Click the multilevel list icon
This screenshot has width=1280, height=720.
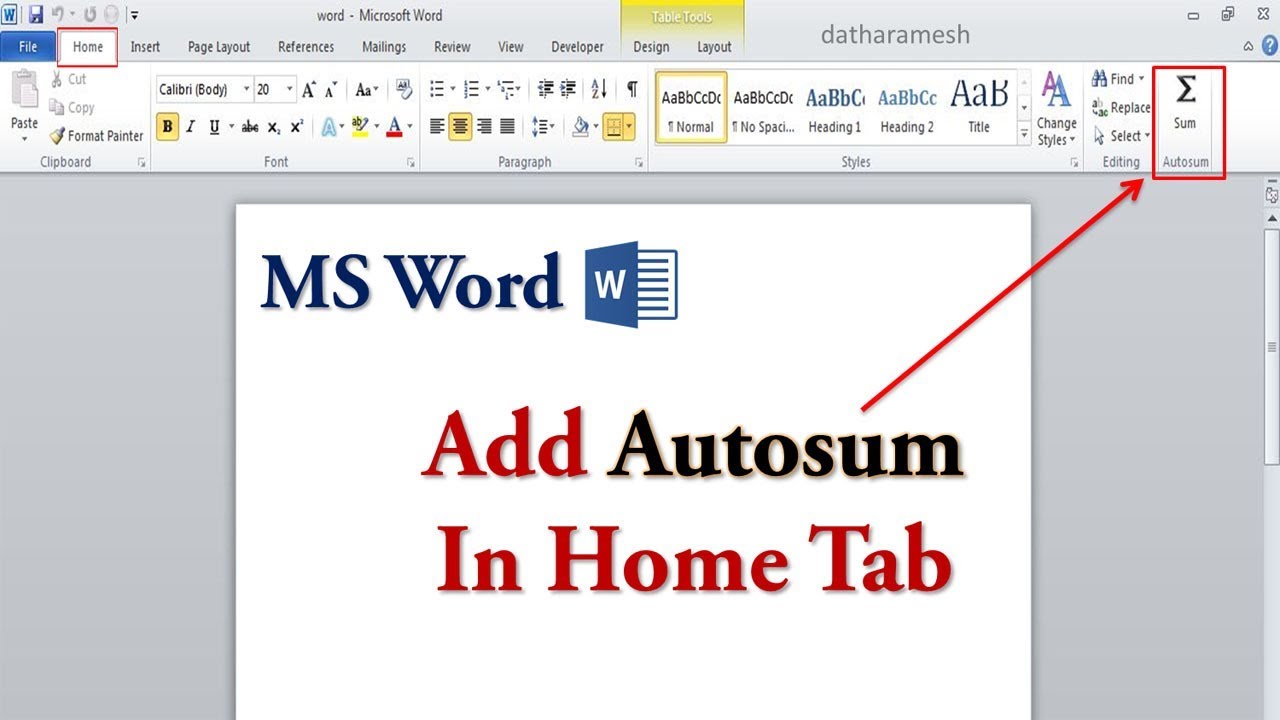coord(505,90)
